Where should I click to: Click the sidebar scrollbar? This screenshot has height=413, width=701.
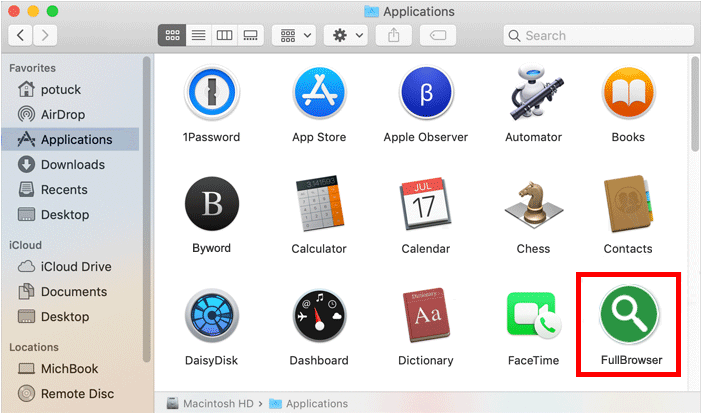(x=146, y=209)
